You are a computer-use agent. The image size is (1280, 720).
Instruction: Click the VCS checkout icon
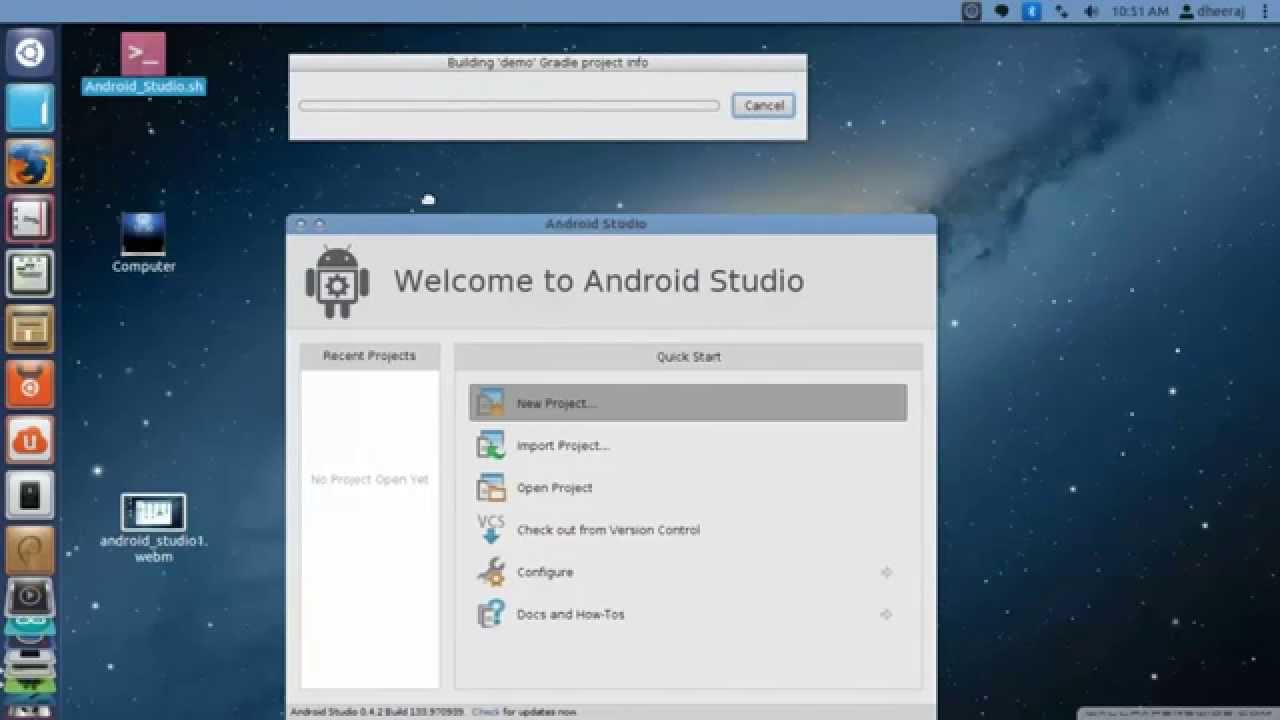pyautogui.click(x=491, y=529)
